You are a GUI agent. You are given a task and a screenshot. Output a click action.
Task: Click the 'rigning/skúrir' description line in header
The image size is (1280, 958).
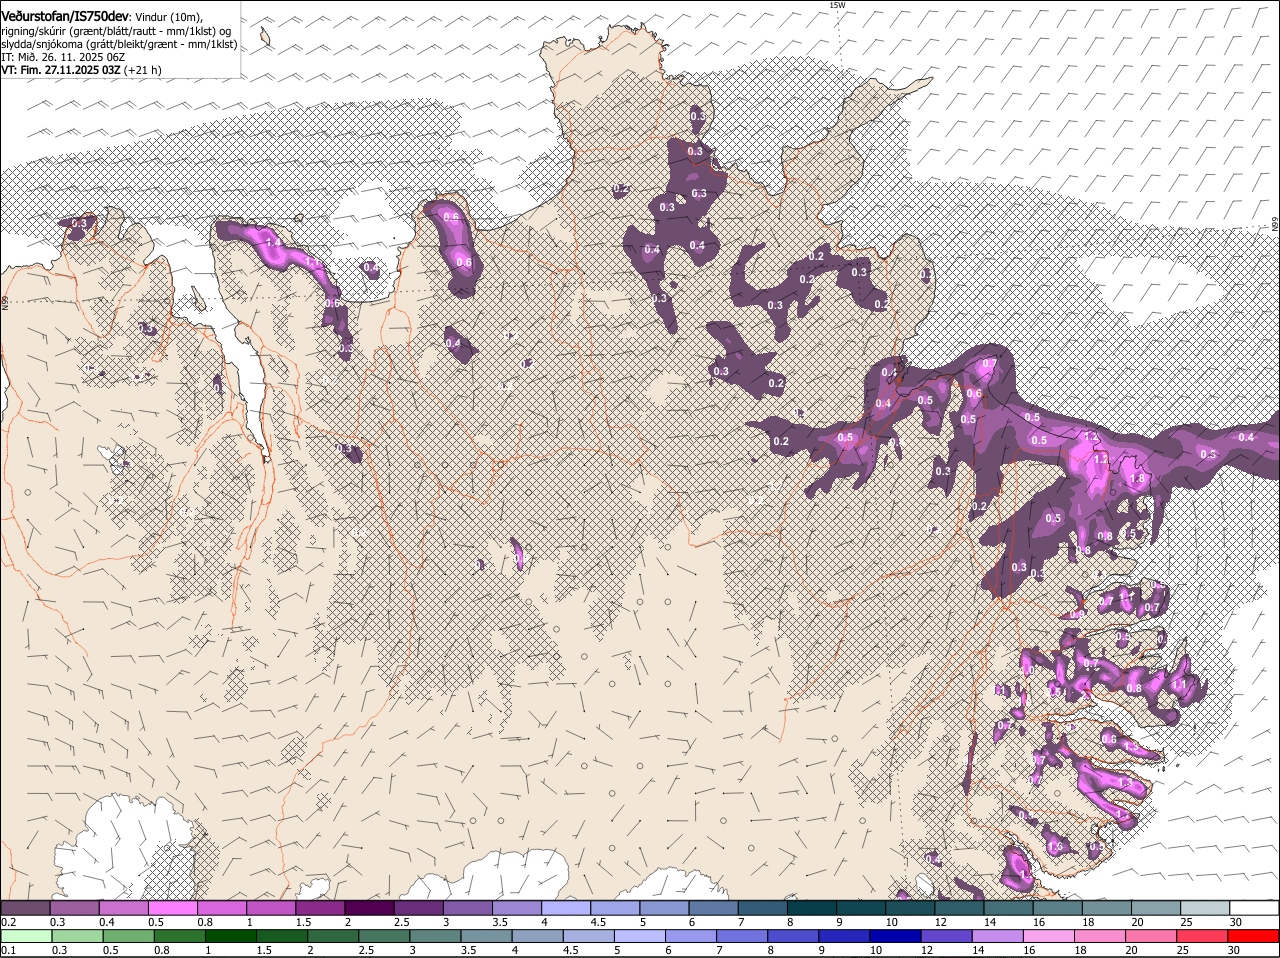click(116, 30)
